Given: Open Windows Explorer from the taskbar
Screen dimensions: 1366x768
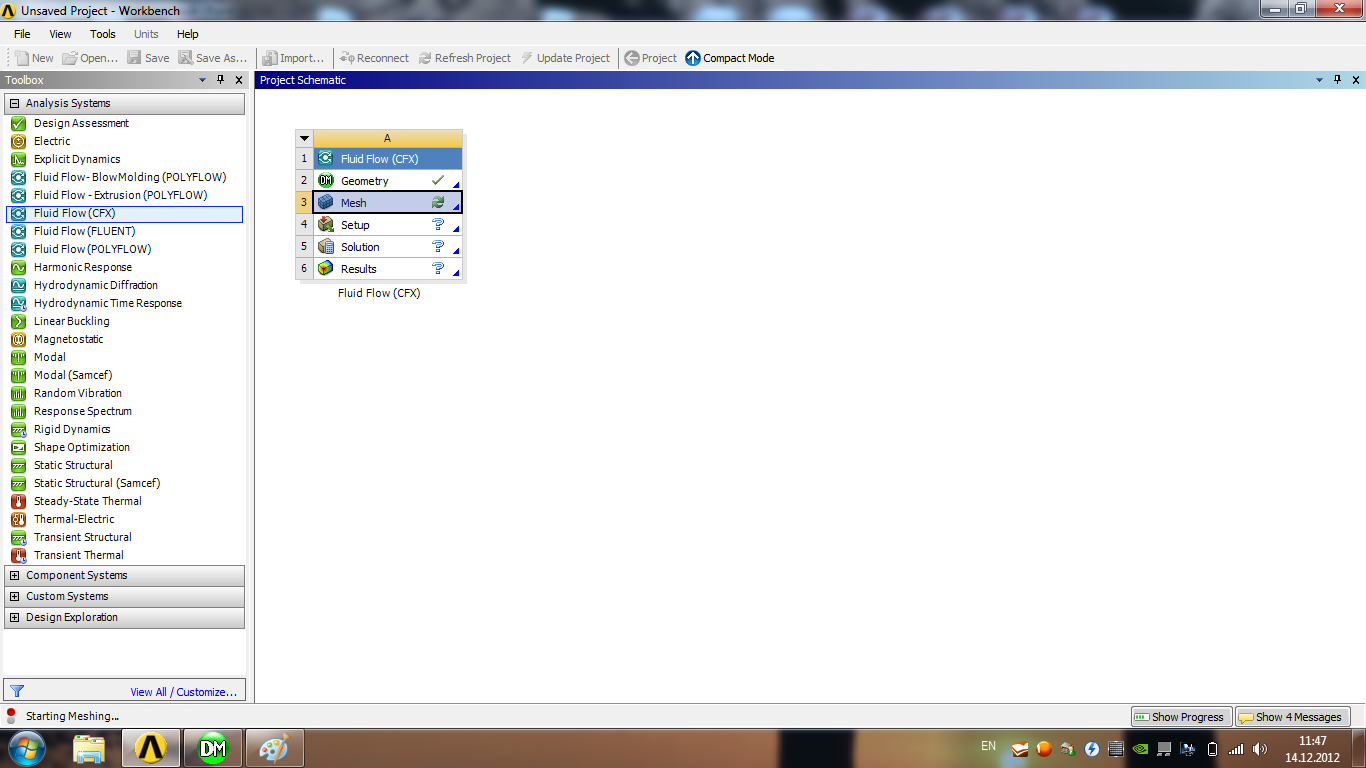Looking at the screenshot, I should coord(89,748).
